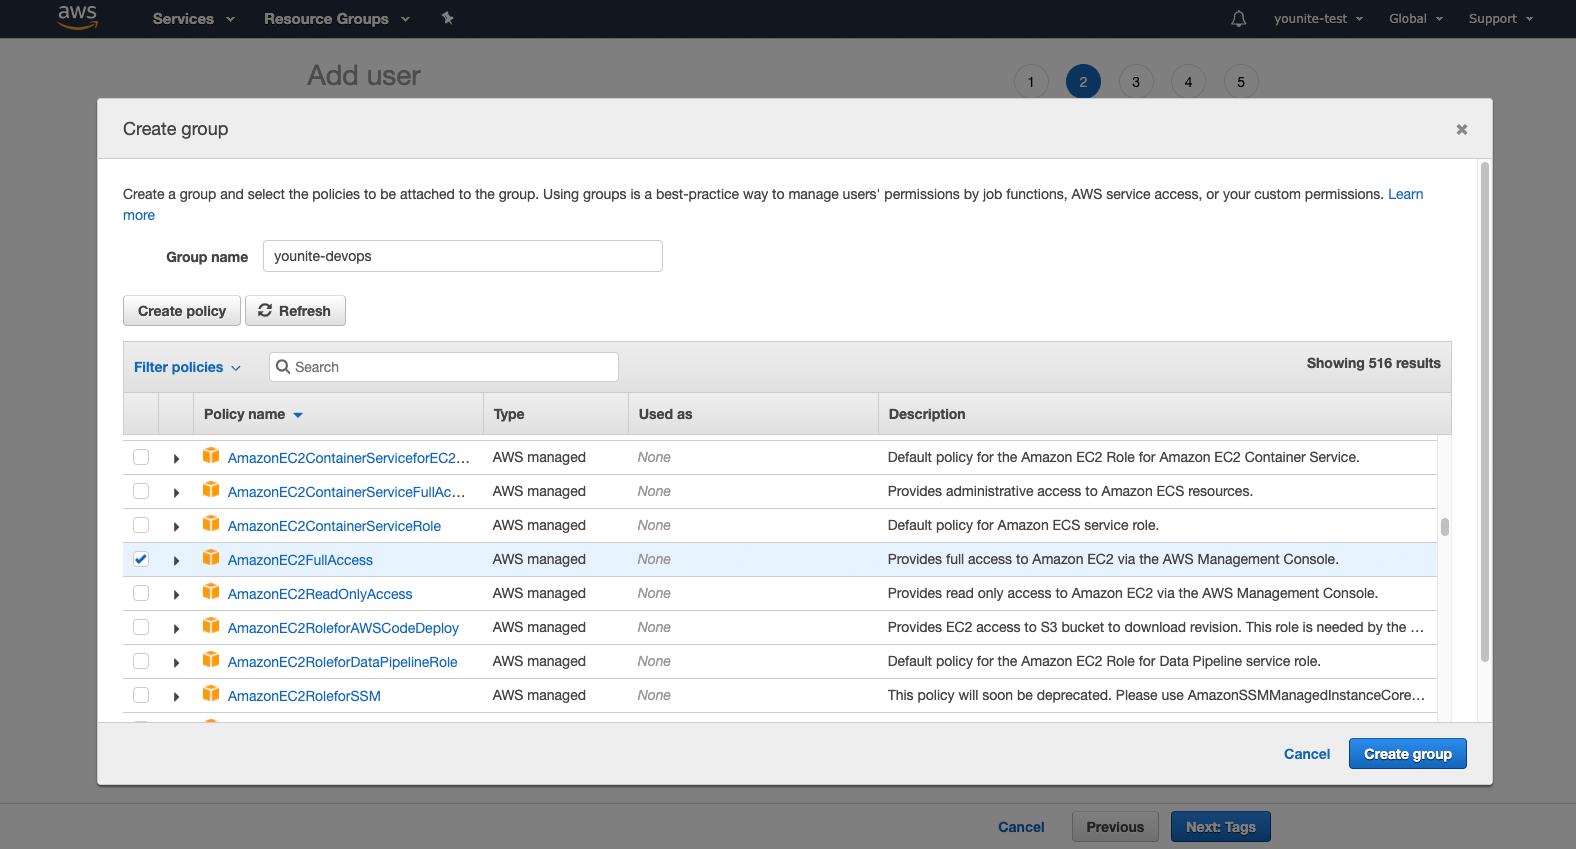The height and width of the screenshot is (849, 1576).
Task: Click the policy table scrollbar thumb
Action: click(1444, 527)
